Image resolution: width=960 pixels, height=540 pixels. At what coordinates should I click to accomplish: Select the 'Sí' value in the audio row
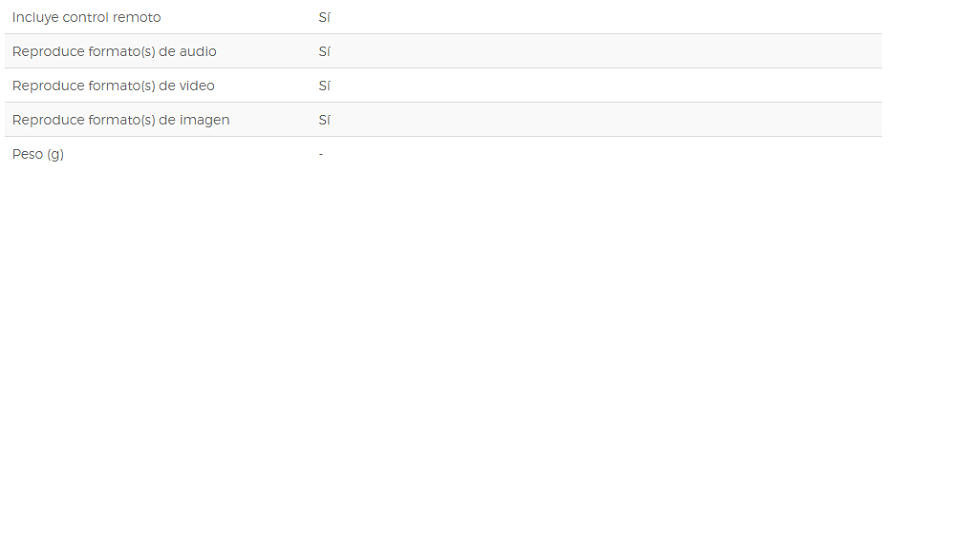324,51
